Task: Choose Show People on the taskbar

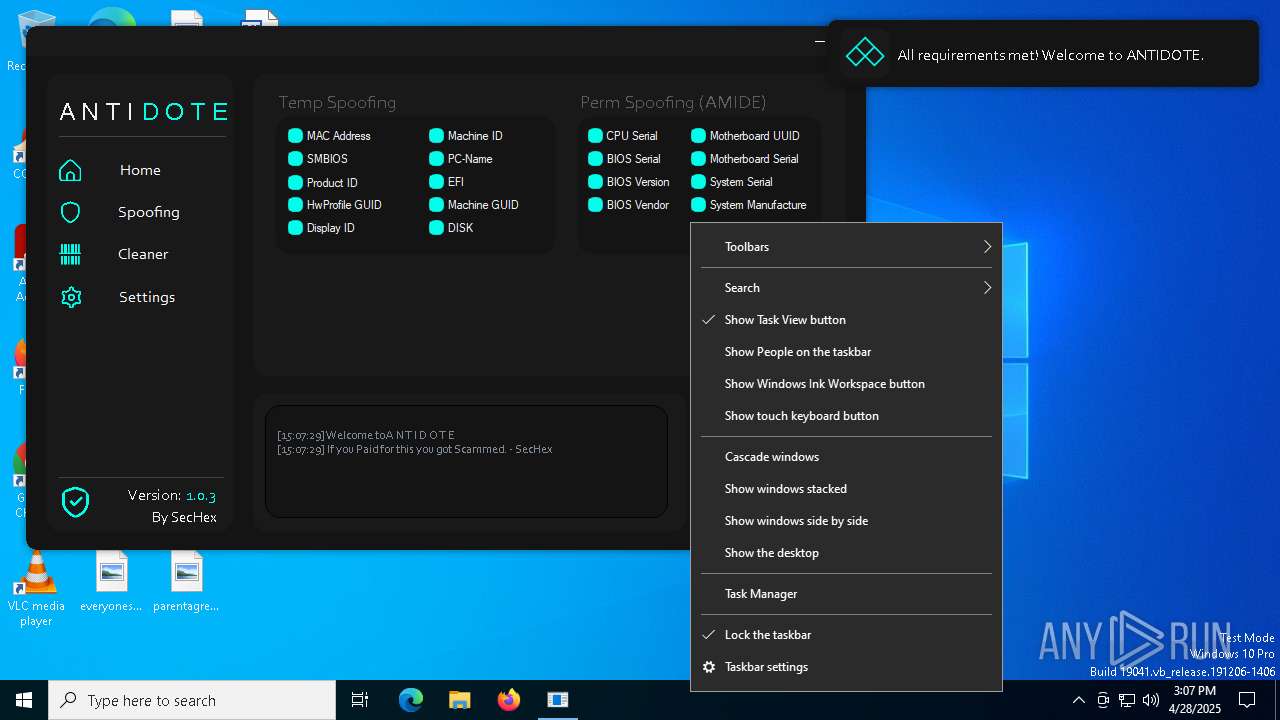Action: tap(846, 352)
